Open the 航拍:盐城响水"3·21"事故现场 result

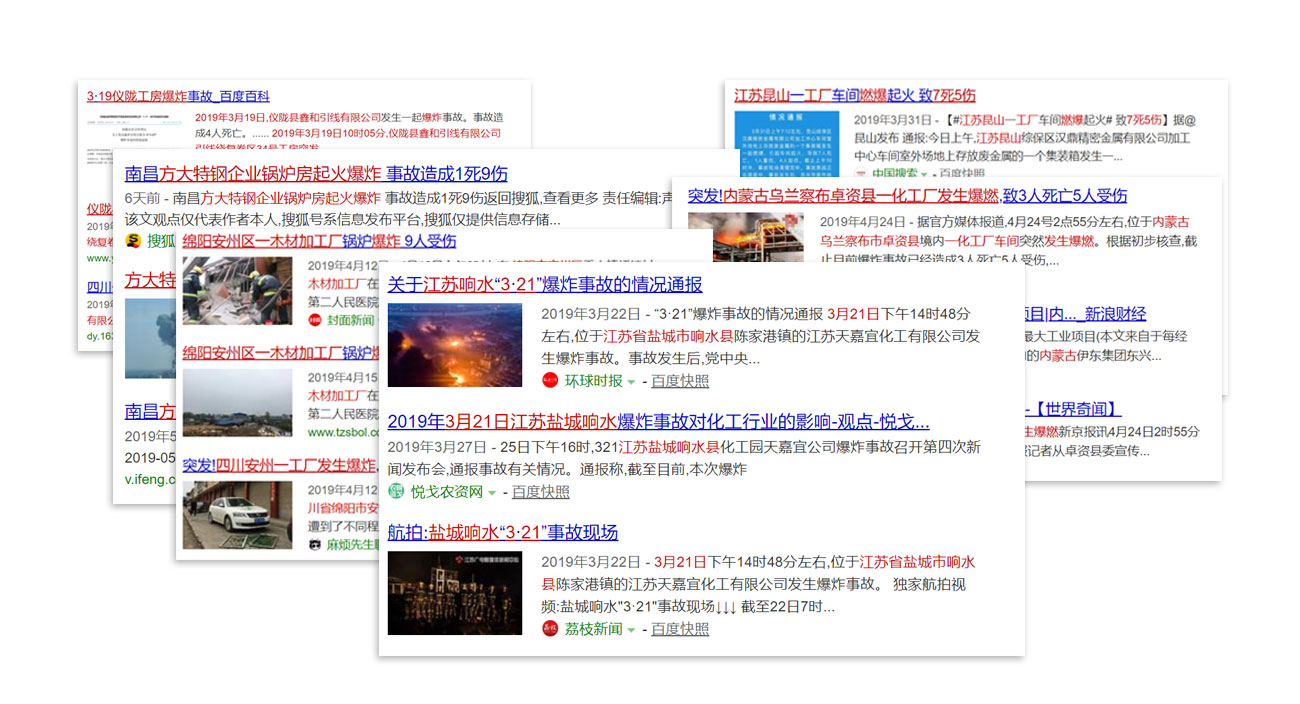(503, 532)
